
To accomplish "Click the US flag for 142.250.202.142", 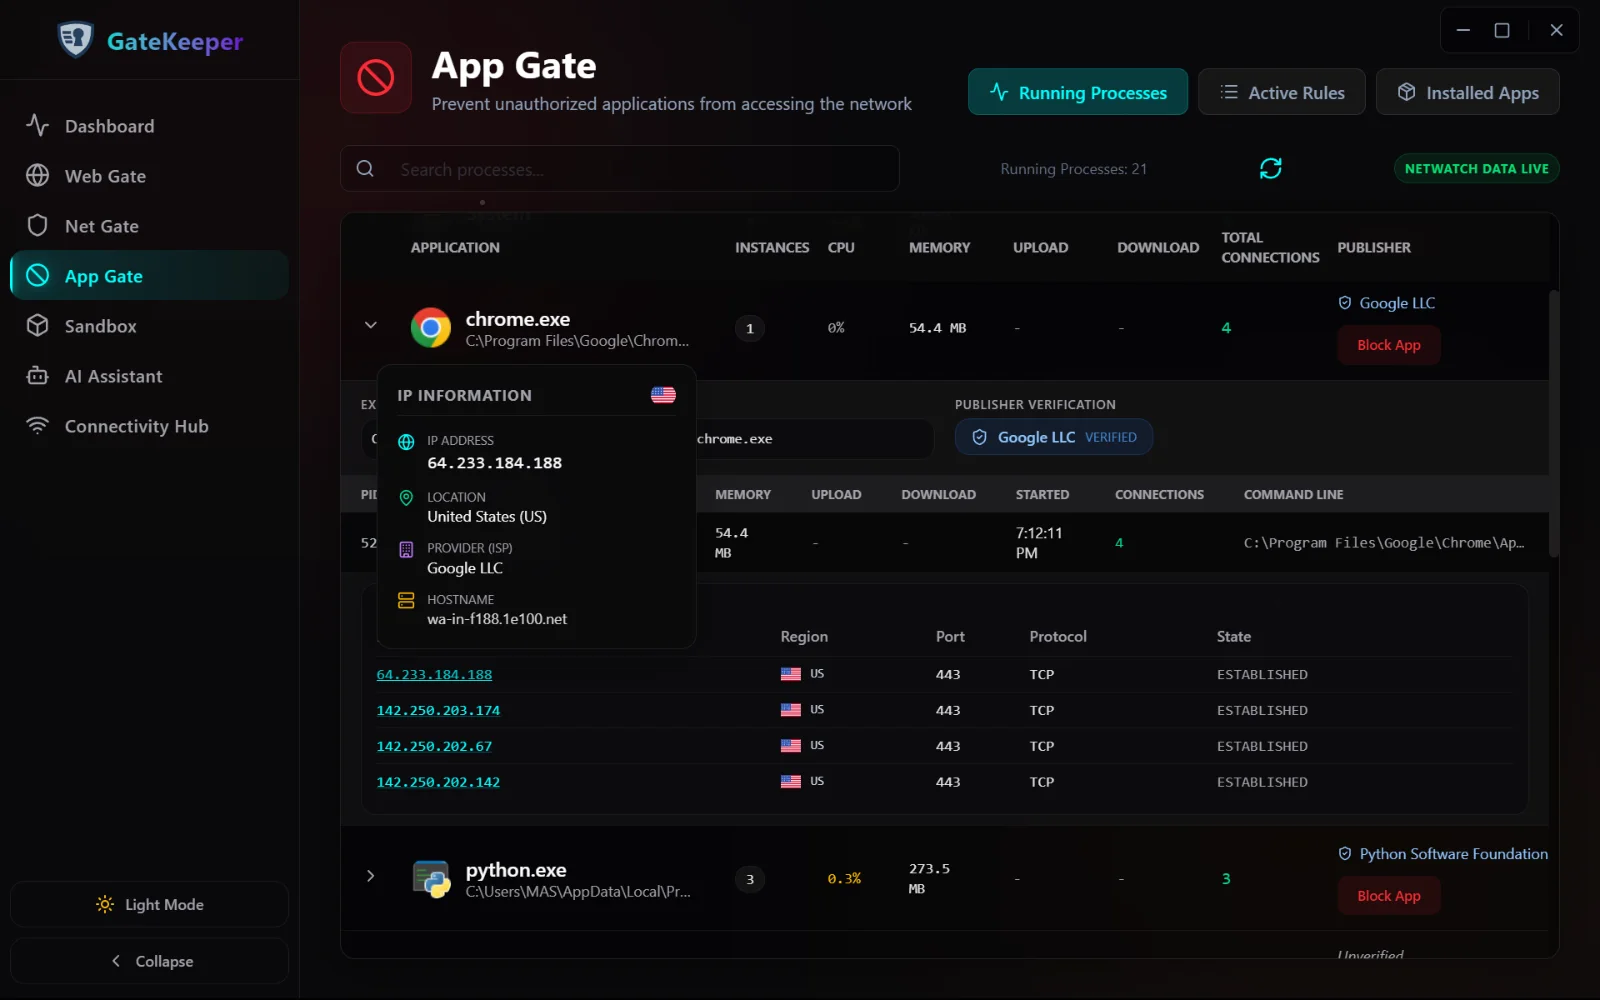I will (x=791, y=782).
